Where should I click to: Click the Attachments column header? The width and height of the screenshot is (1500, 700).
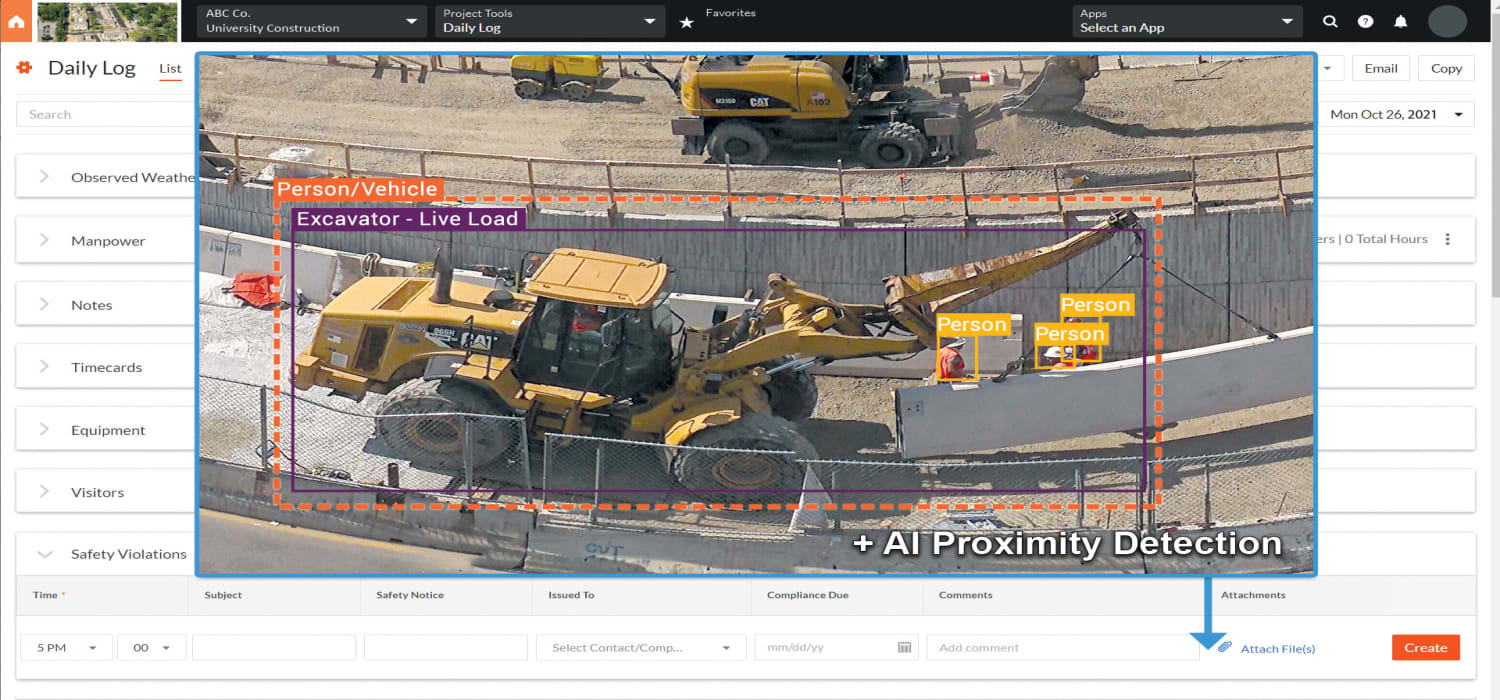(1253, 595)
